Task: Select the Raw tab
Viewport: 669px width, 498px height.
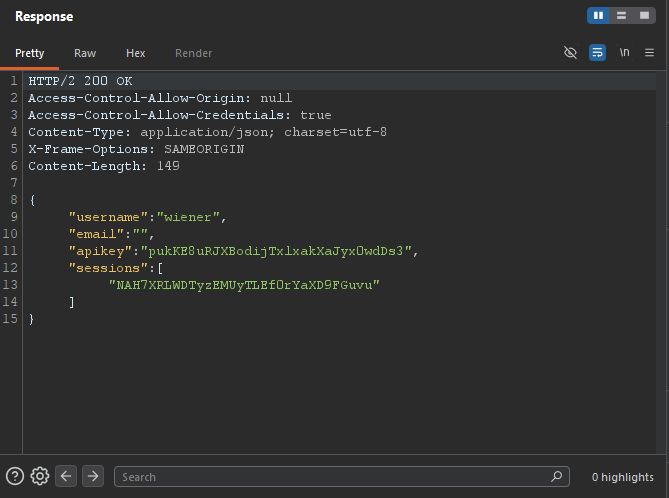Action: 85,53
